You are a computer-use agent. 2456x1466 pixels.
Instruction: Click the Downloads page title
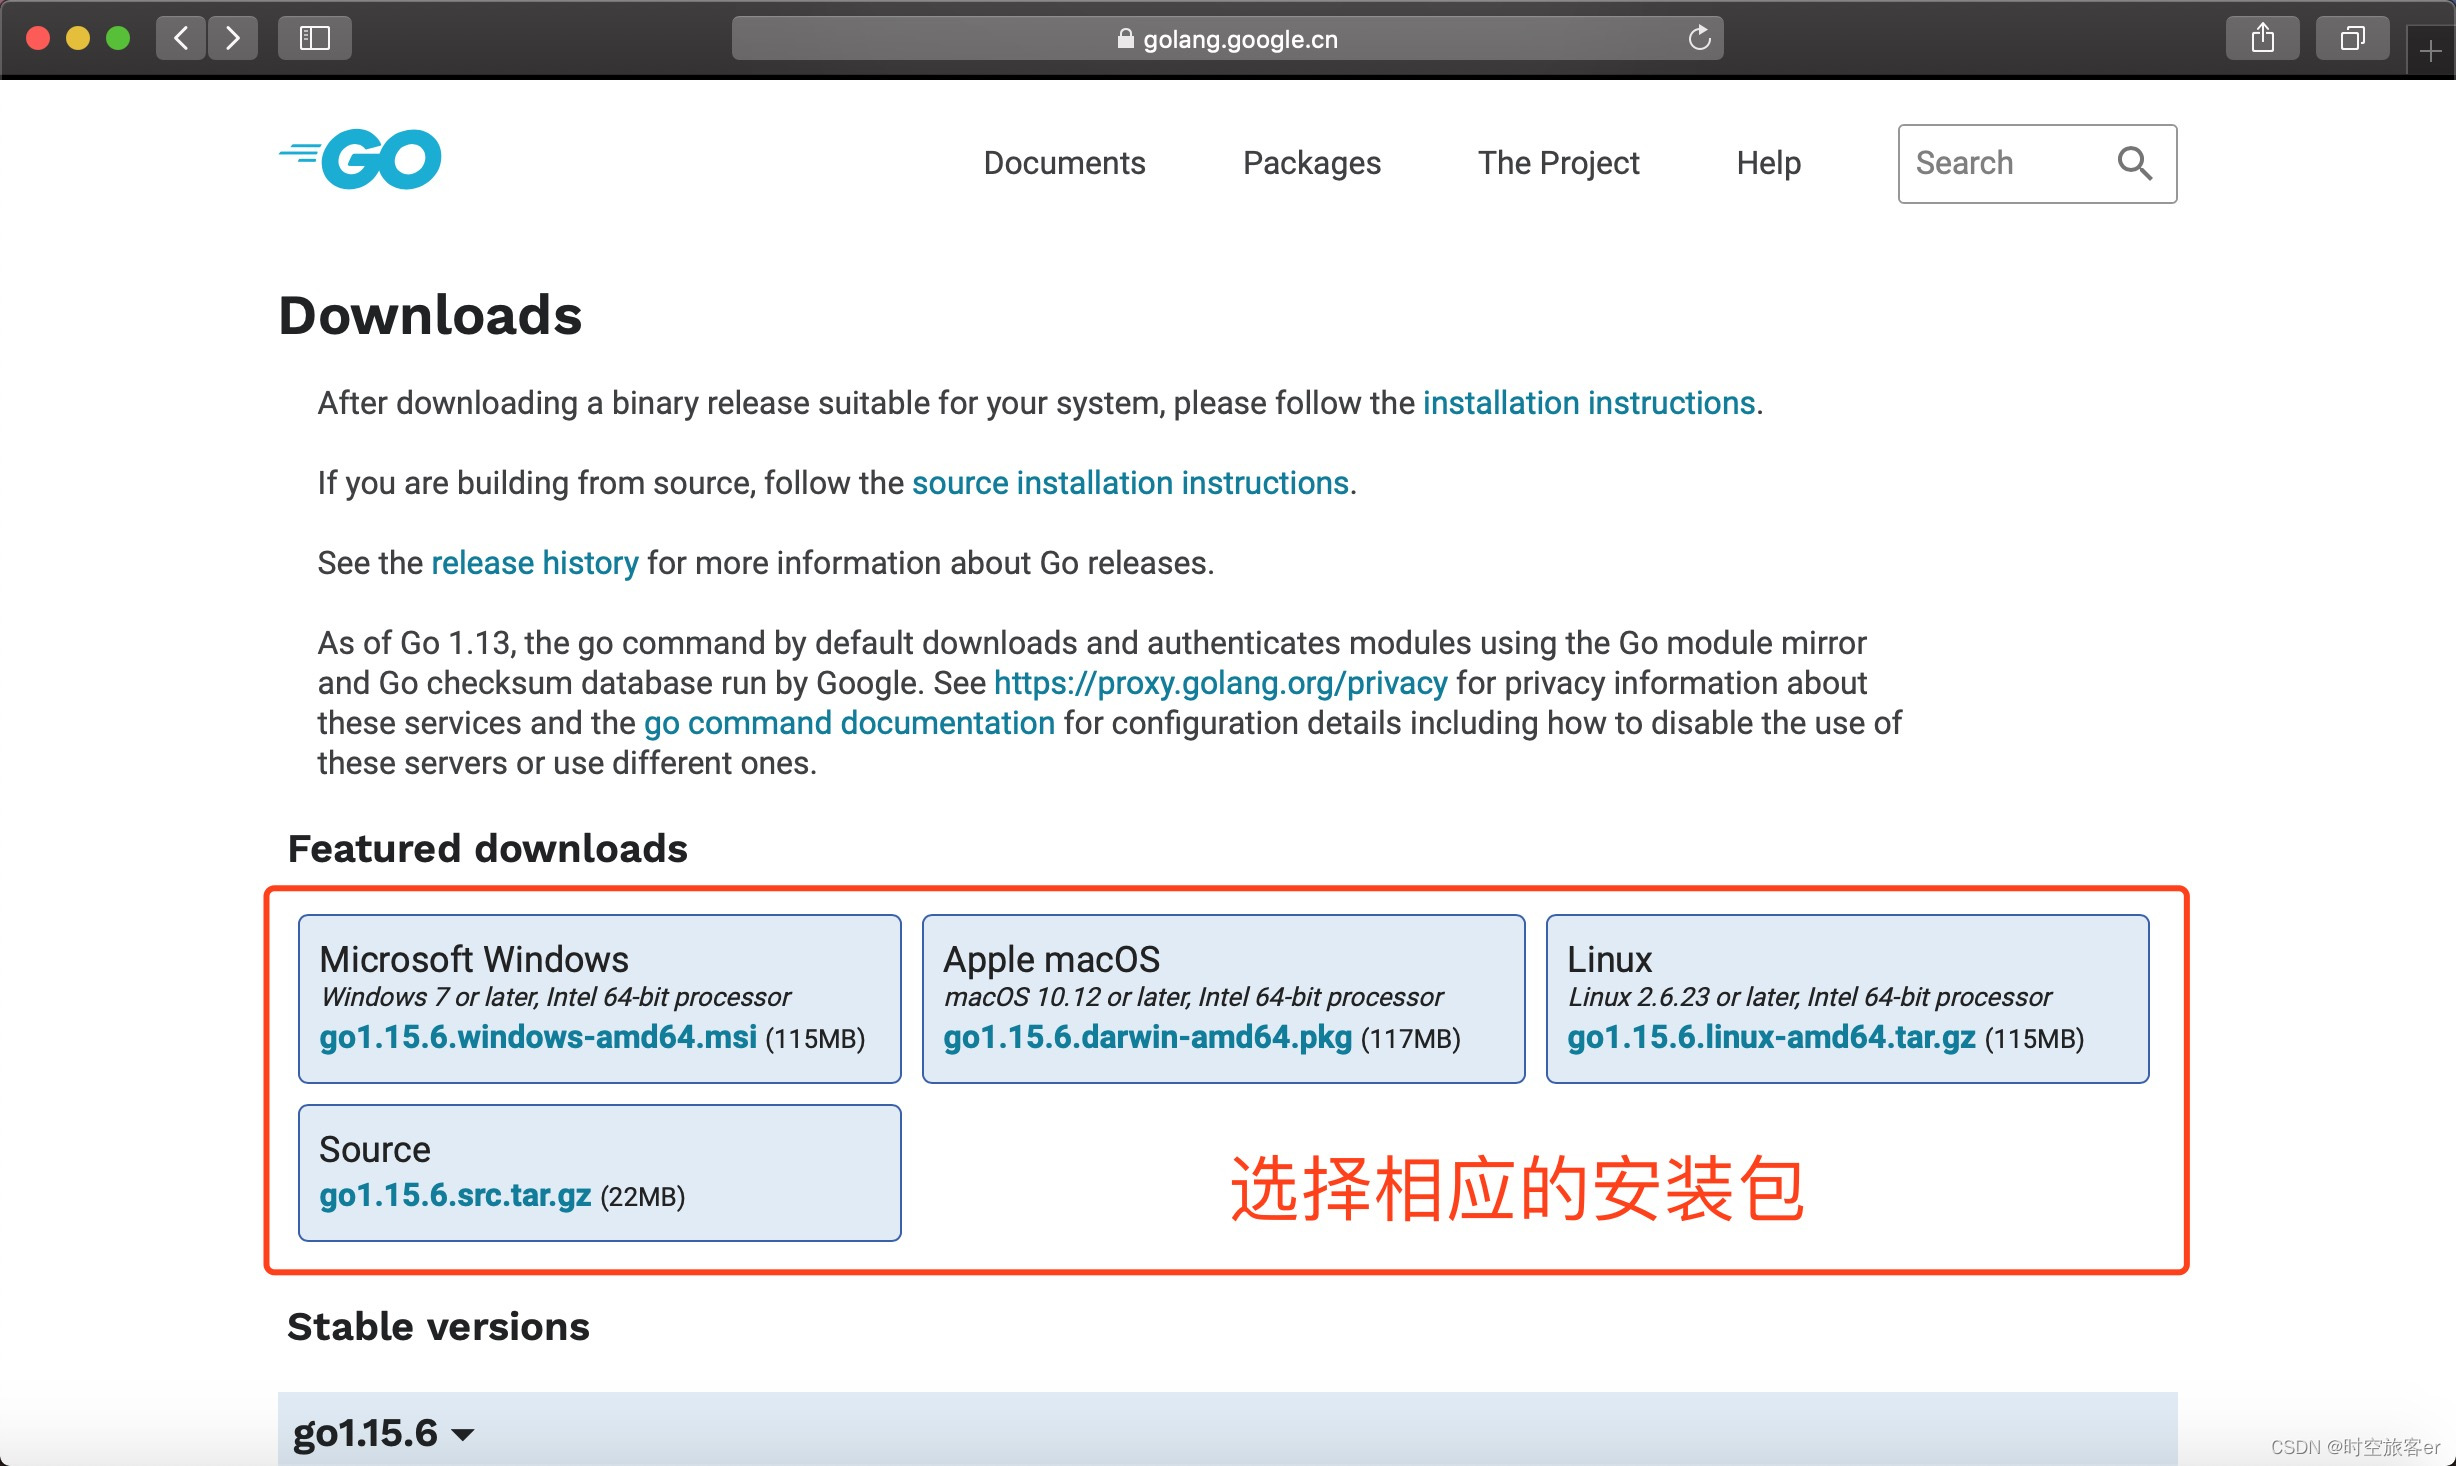(x=430, y=315)
